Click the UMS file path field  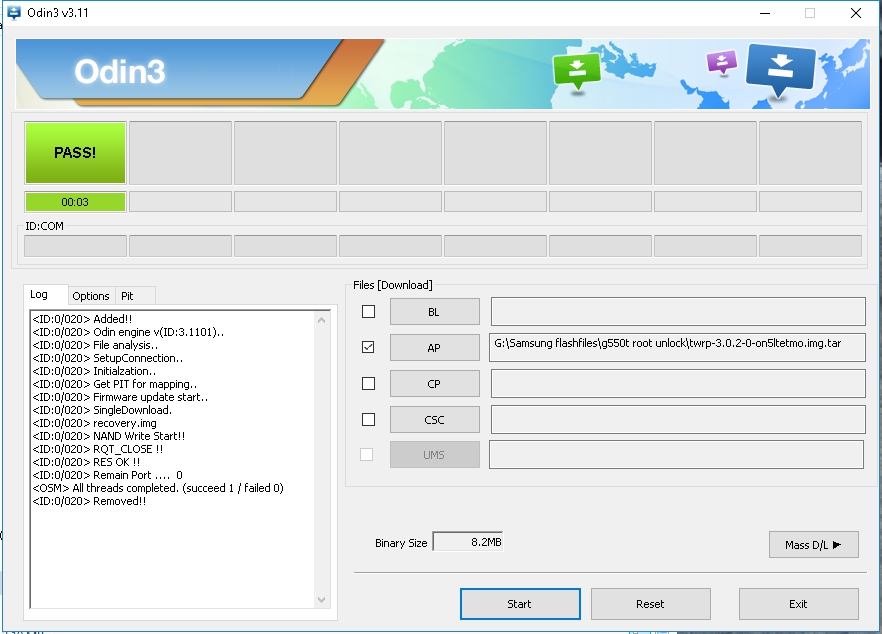pyautogui.click(x=676, y=455)
